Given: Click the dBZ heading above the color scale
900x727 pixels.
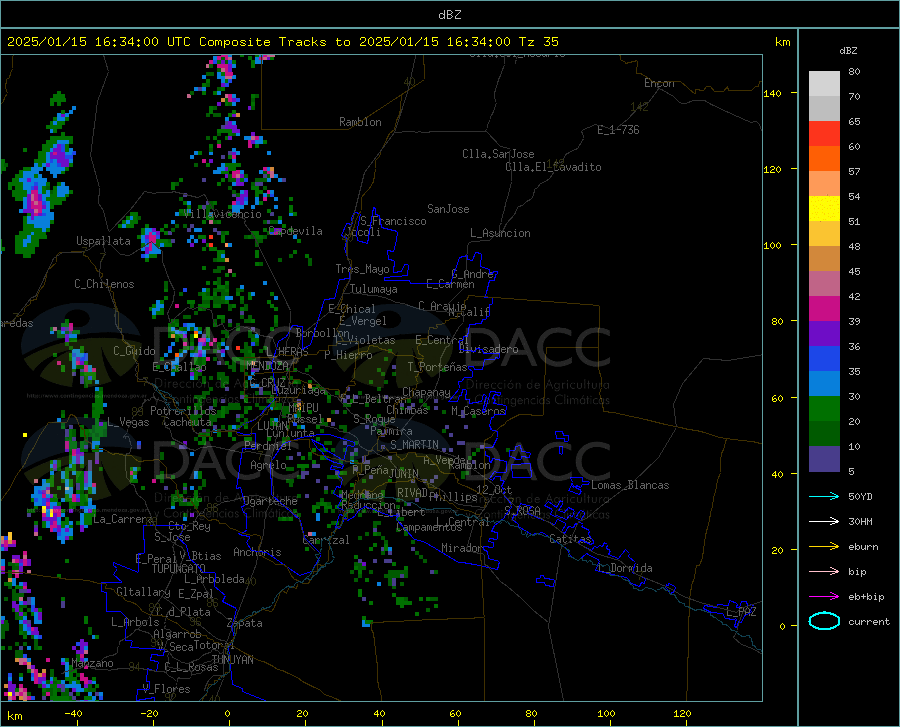Looking at the screenshot, I should point(848,50).
